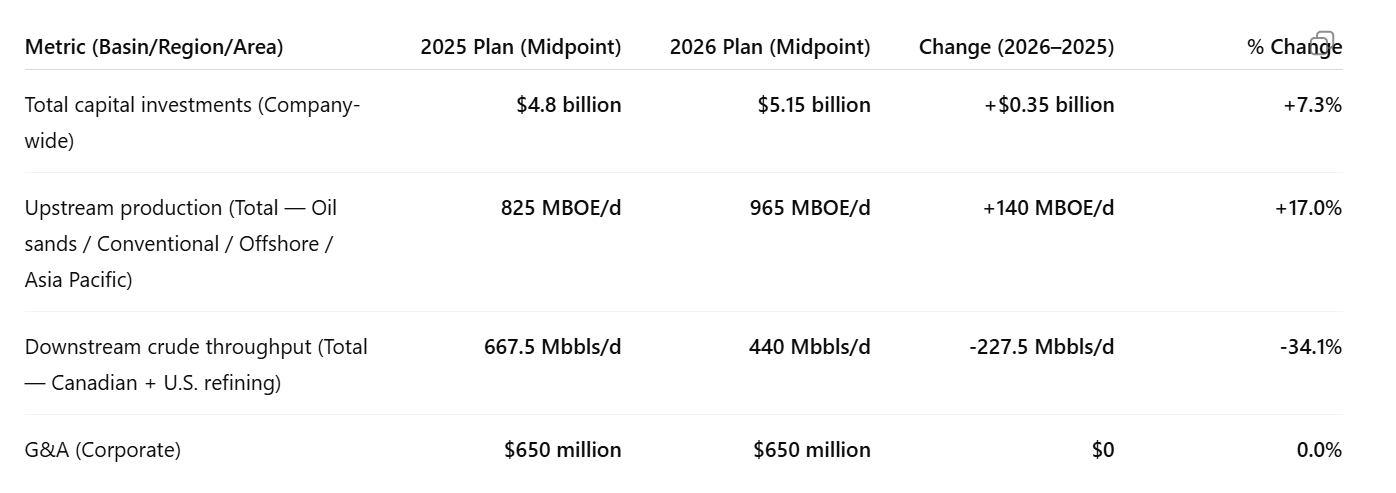Click the -227.5 Mbbls/d change cell
The height and width of the screenshot is (493, 1396).
point(1042,347)
